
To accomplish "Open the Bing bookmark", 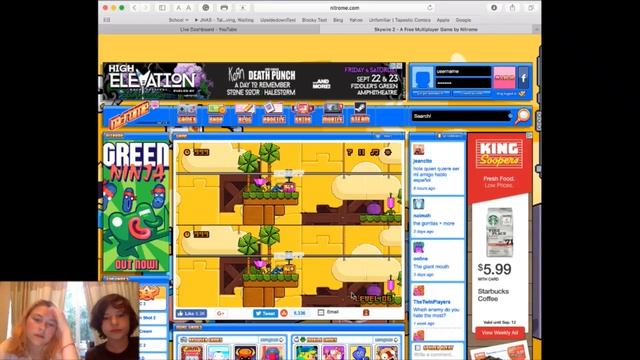I will pos(338,20).
